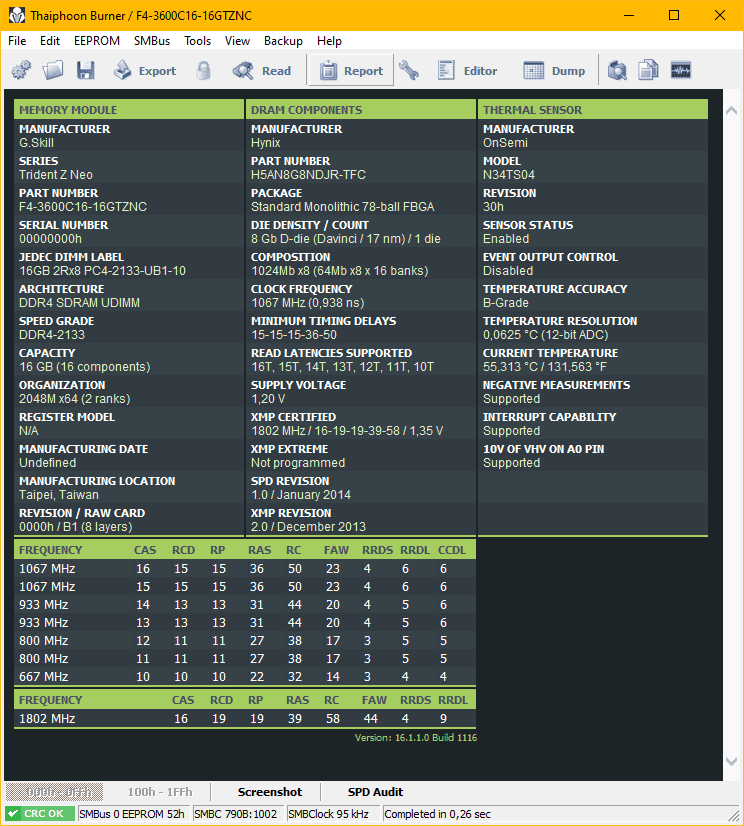The width and height of the screenshot is (744, 826).
Task: Open the Edit menu
Action: pyautogui.click(x=50, y=41)
